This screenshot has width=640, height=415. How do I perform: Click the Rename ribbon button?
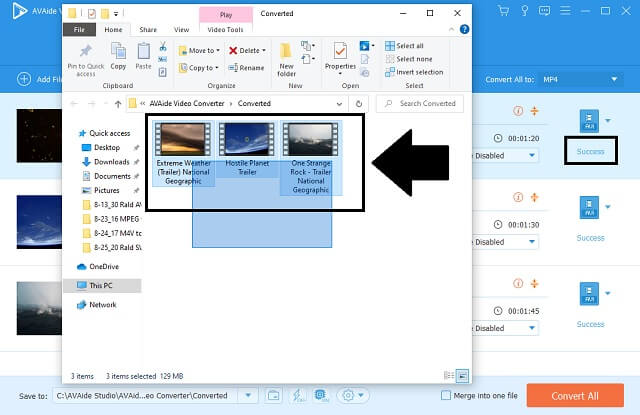coord(247,68)
